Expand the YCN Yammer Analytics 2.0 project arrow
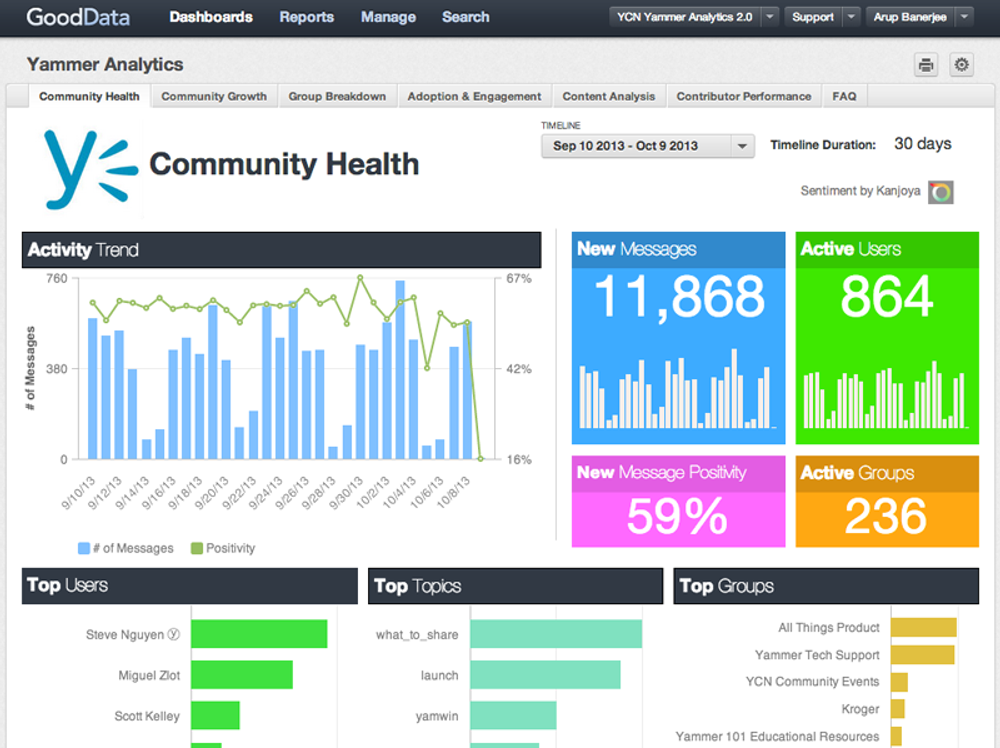The height and width of the screenshot is (748, 1000). (x=770, y=17)
